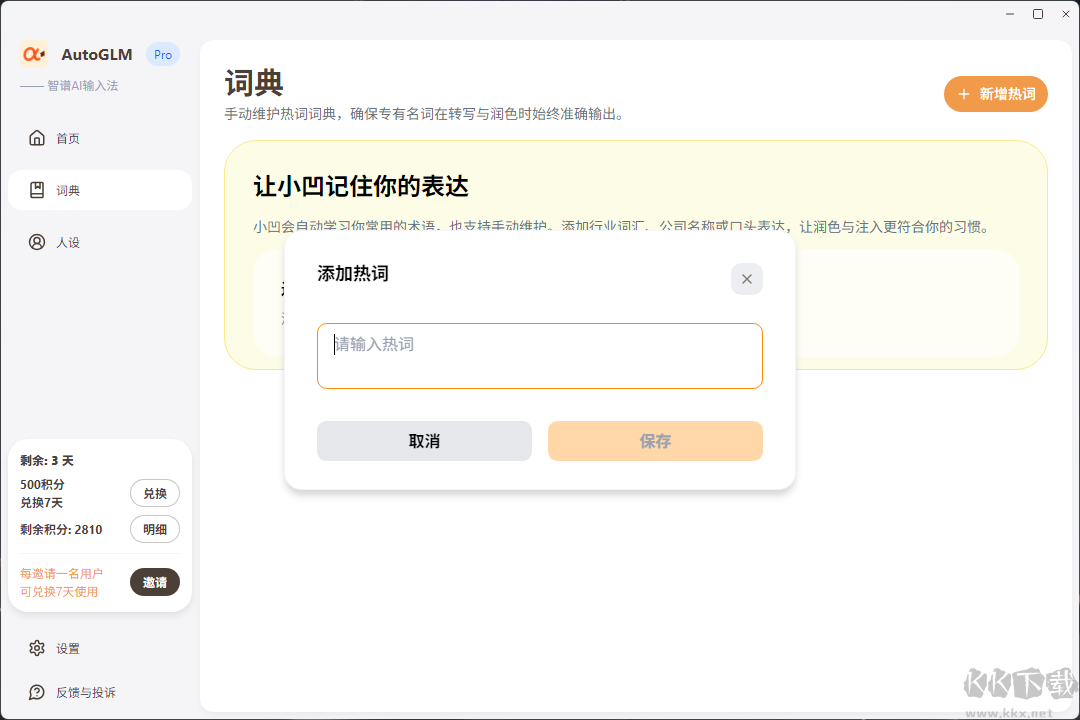Maximize the application window
1080x720 pixels.
(1038, 14)
